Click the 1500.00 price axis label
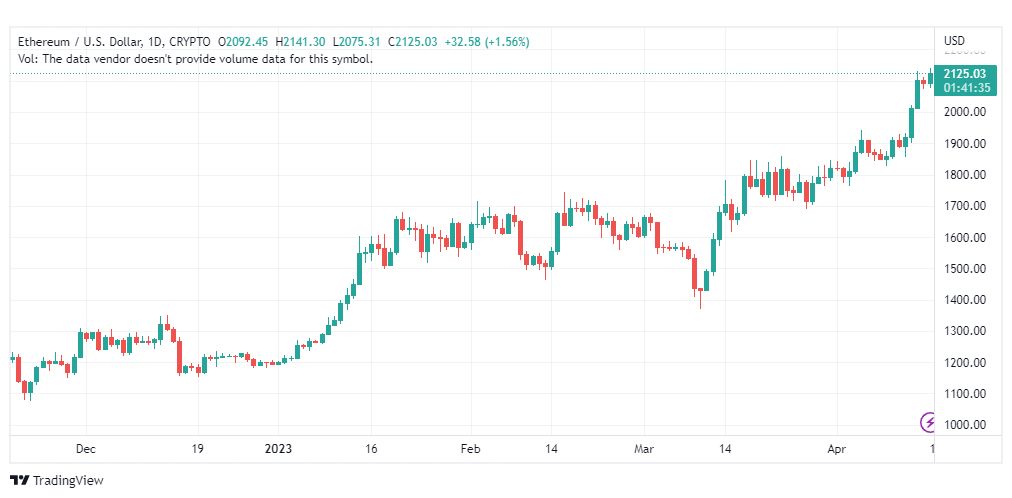Viewport: 1012px width, 498px height. click(x=964, y=268)
